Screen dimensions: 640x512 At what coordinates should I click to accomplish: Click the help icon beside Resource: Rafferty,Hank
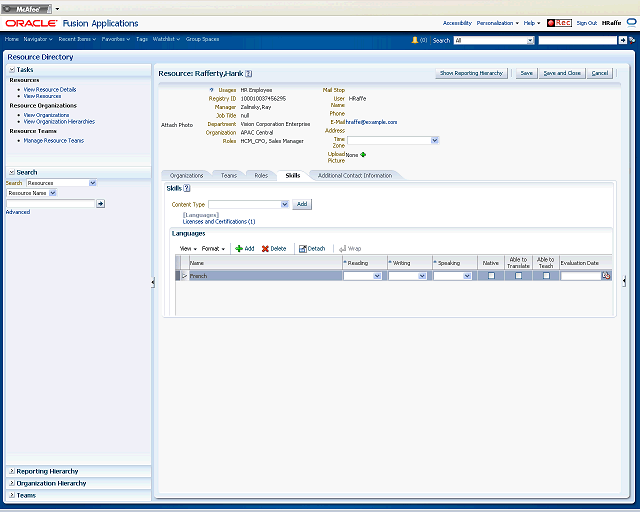coord(249,73)
